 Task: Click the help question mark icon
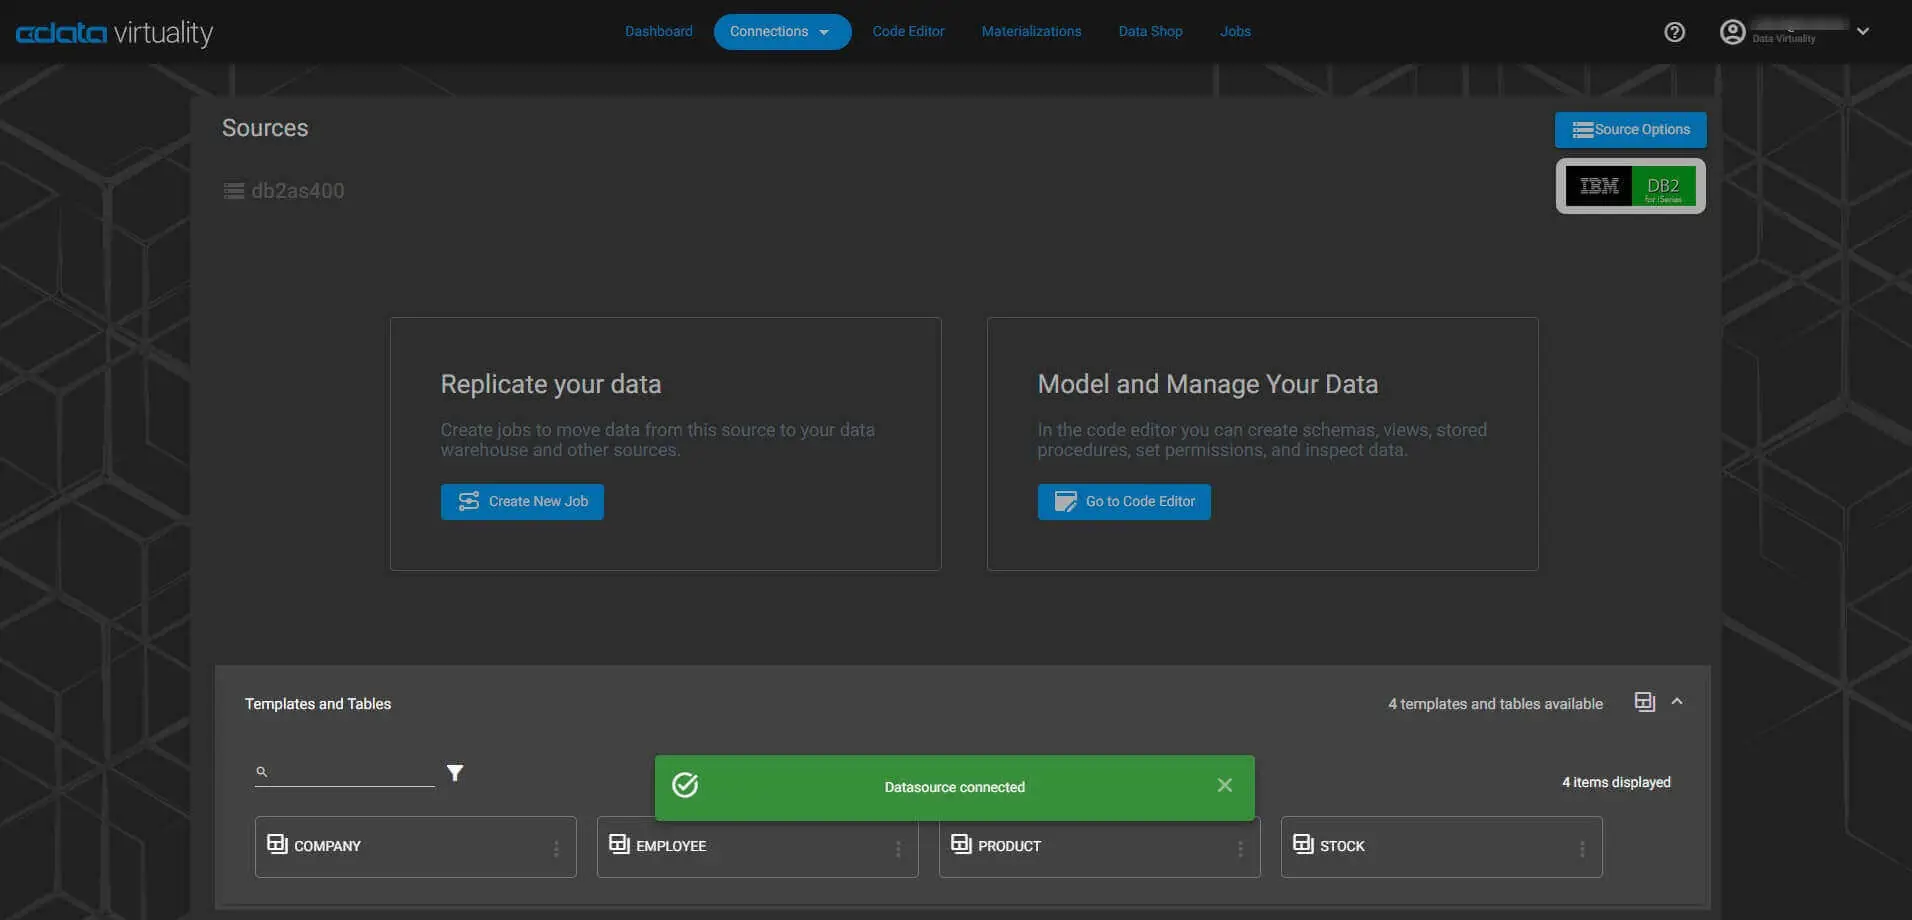(x=1674, y=32)
